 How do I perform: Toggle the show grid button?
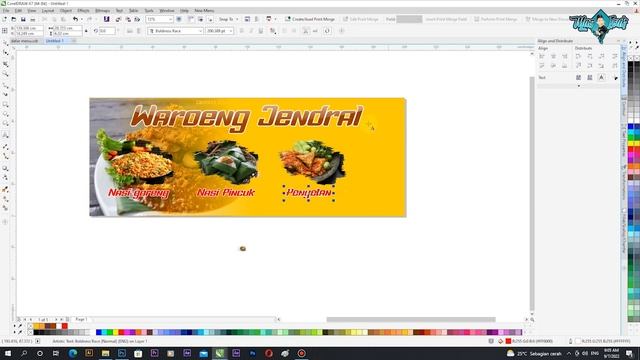click(200, 19)
